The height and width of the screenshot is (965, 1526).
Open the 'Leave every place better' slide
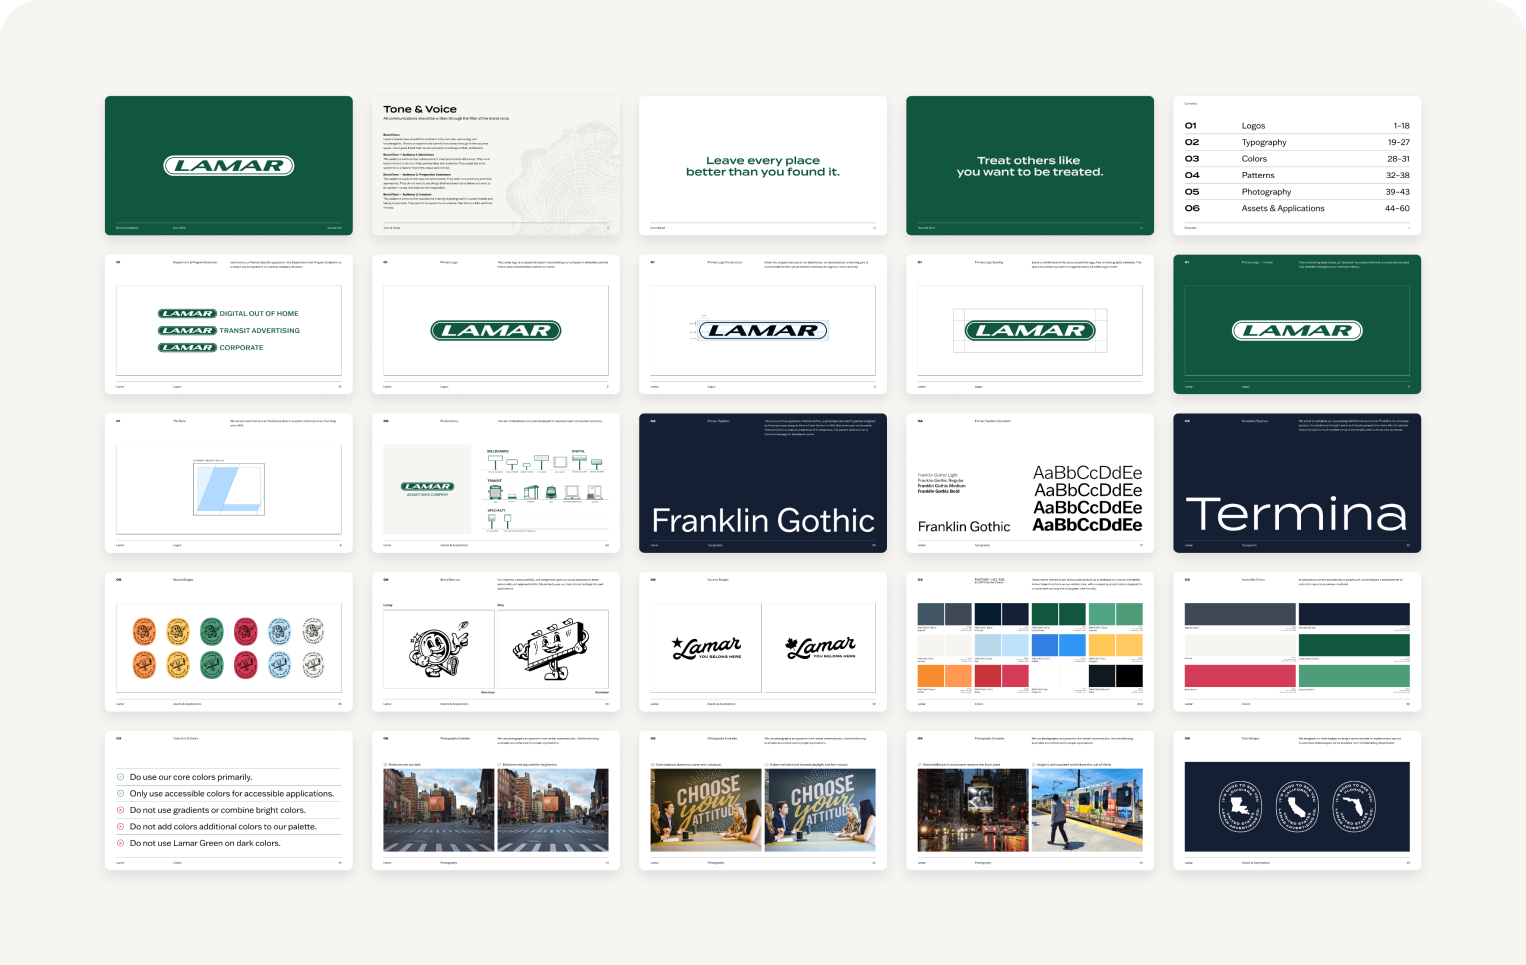click(x=762, y=166)
